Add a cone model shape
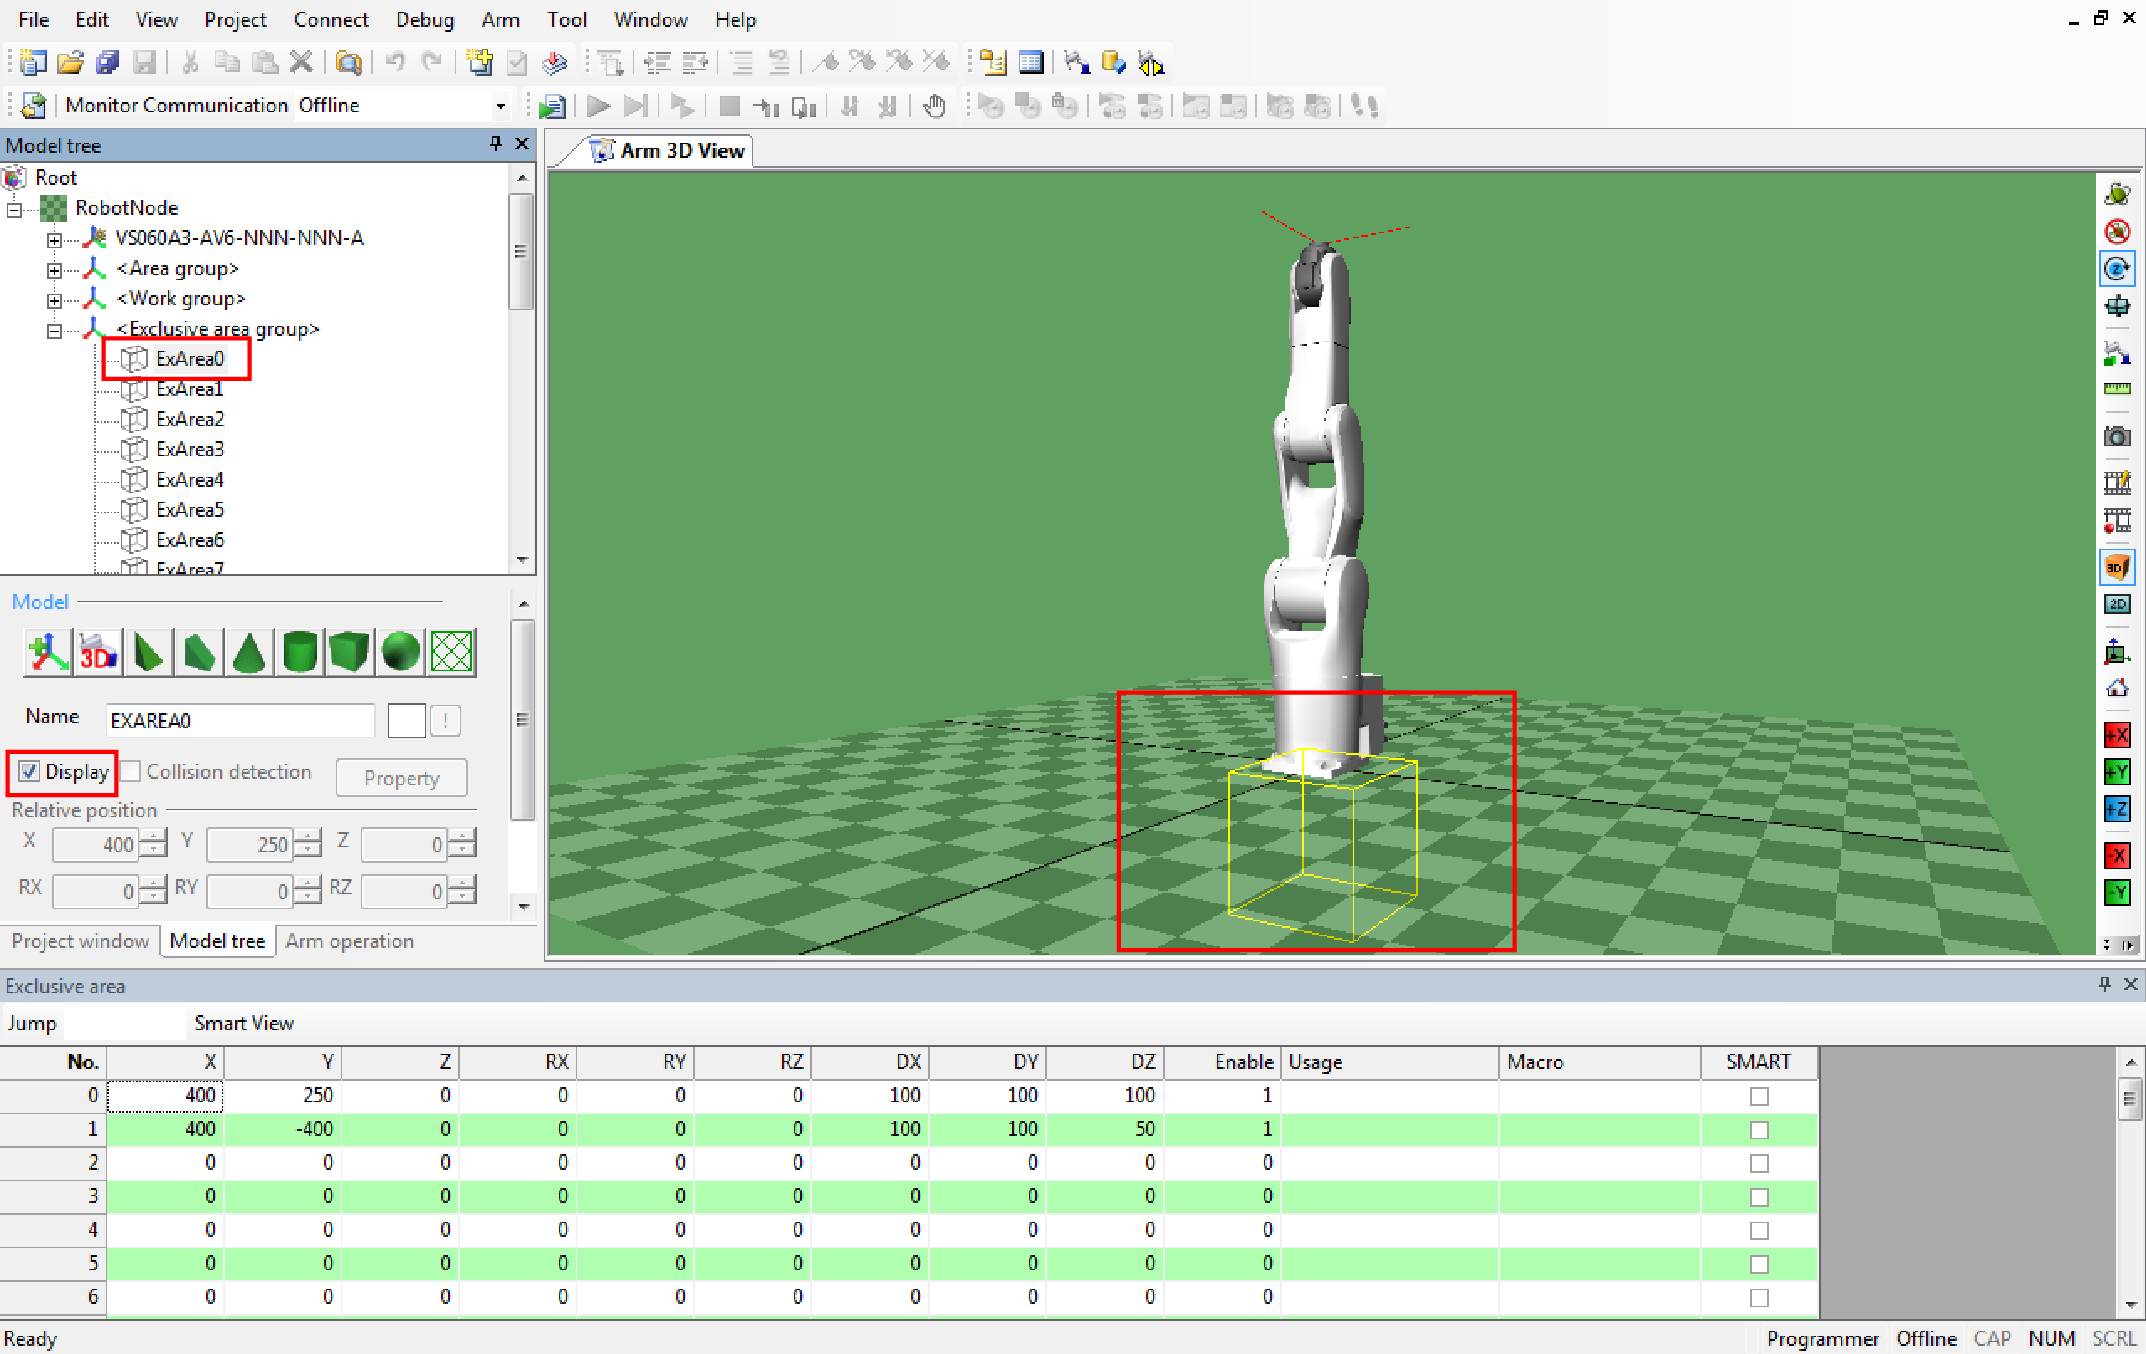Viewport: 2146px width, 1354px height. click(x=249, y=653)
